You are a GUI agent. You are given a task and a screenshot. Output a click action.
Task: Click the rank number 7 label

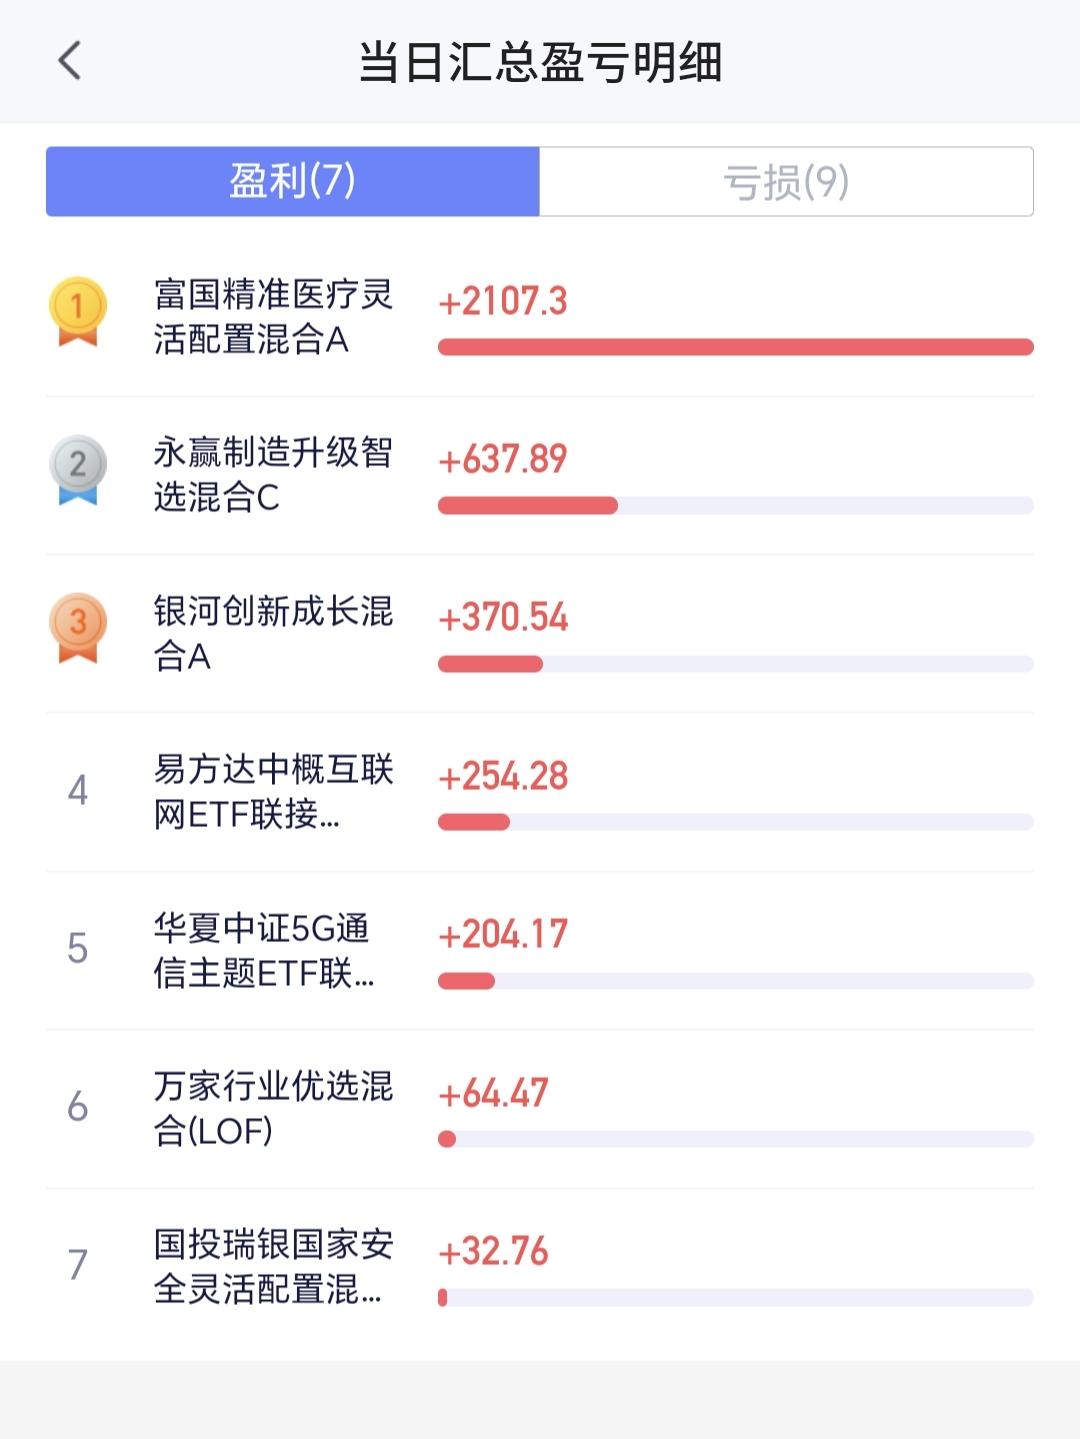coord(78,1265)
